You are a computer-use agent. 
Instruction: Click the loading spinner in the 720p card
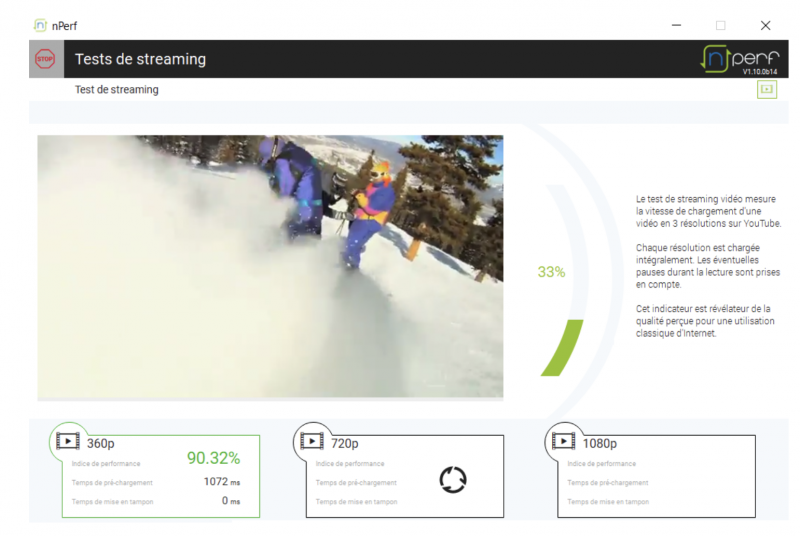coord(453,480)
